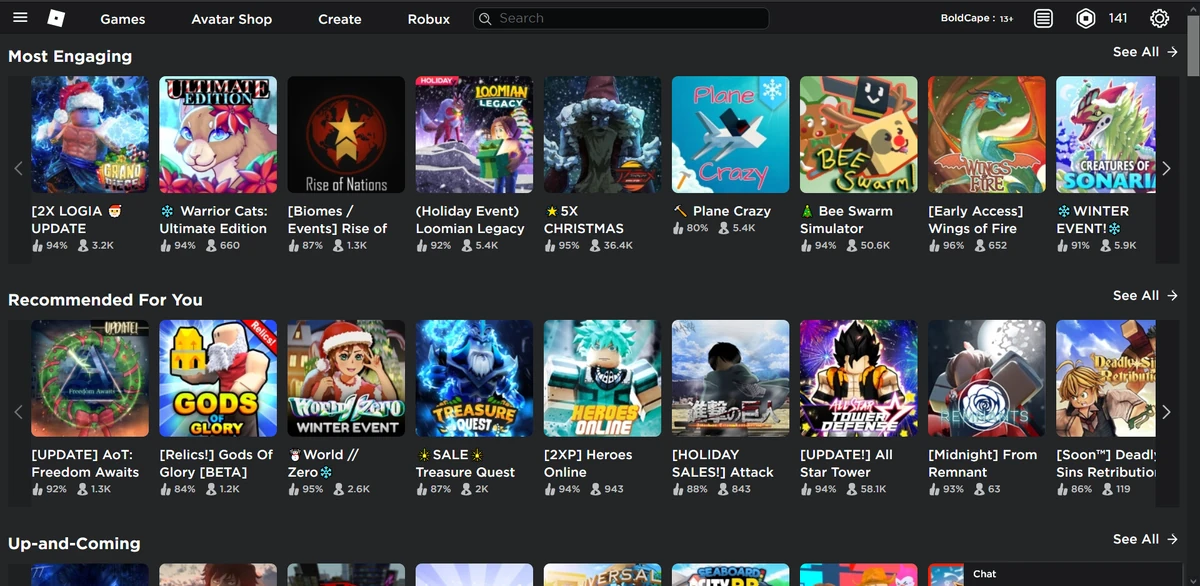
Task: Open See All for Recommended For You
Action: point(1144,295)
